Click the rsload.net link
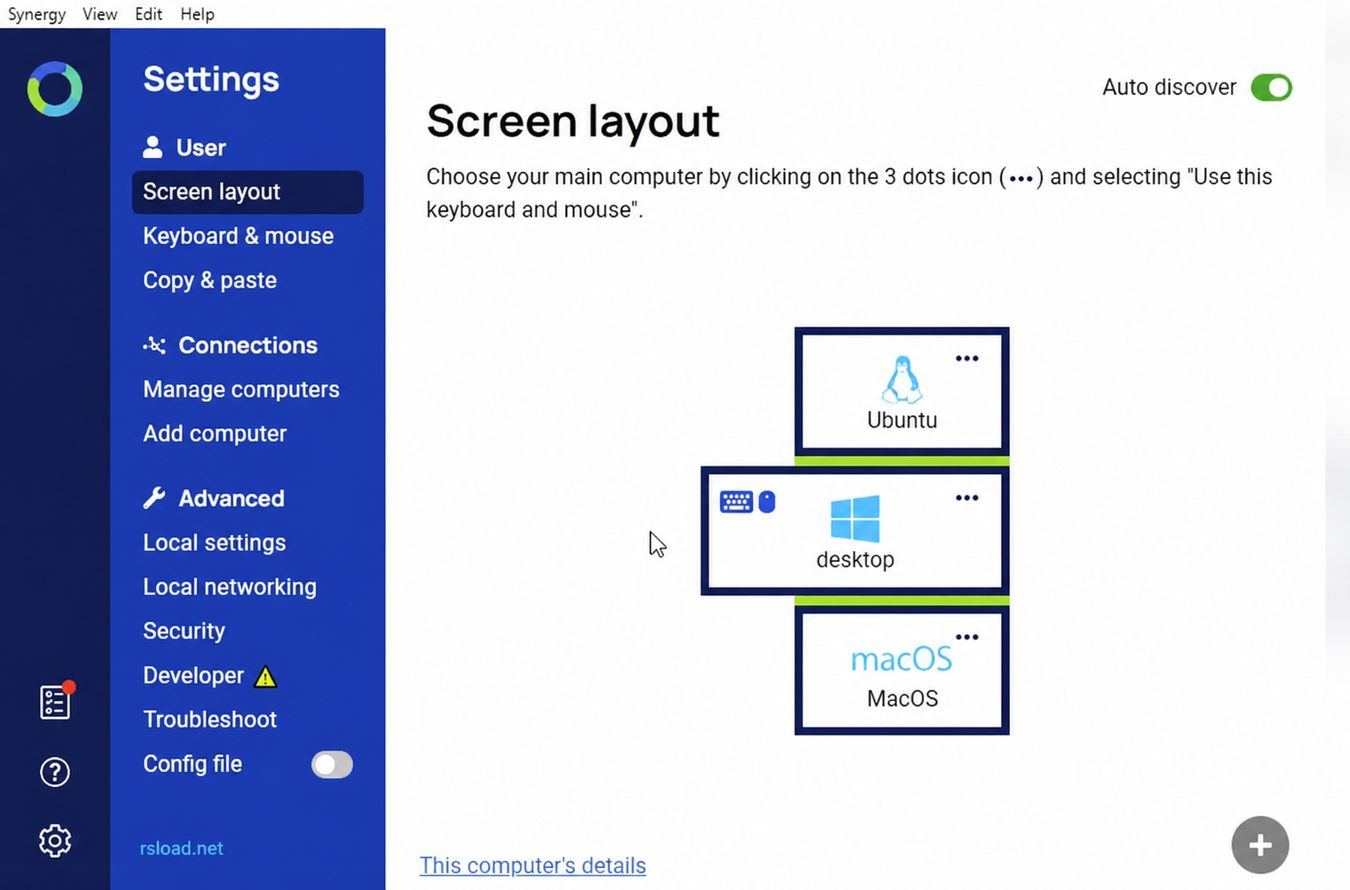The image size is (1350, 890). [181, 848]
